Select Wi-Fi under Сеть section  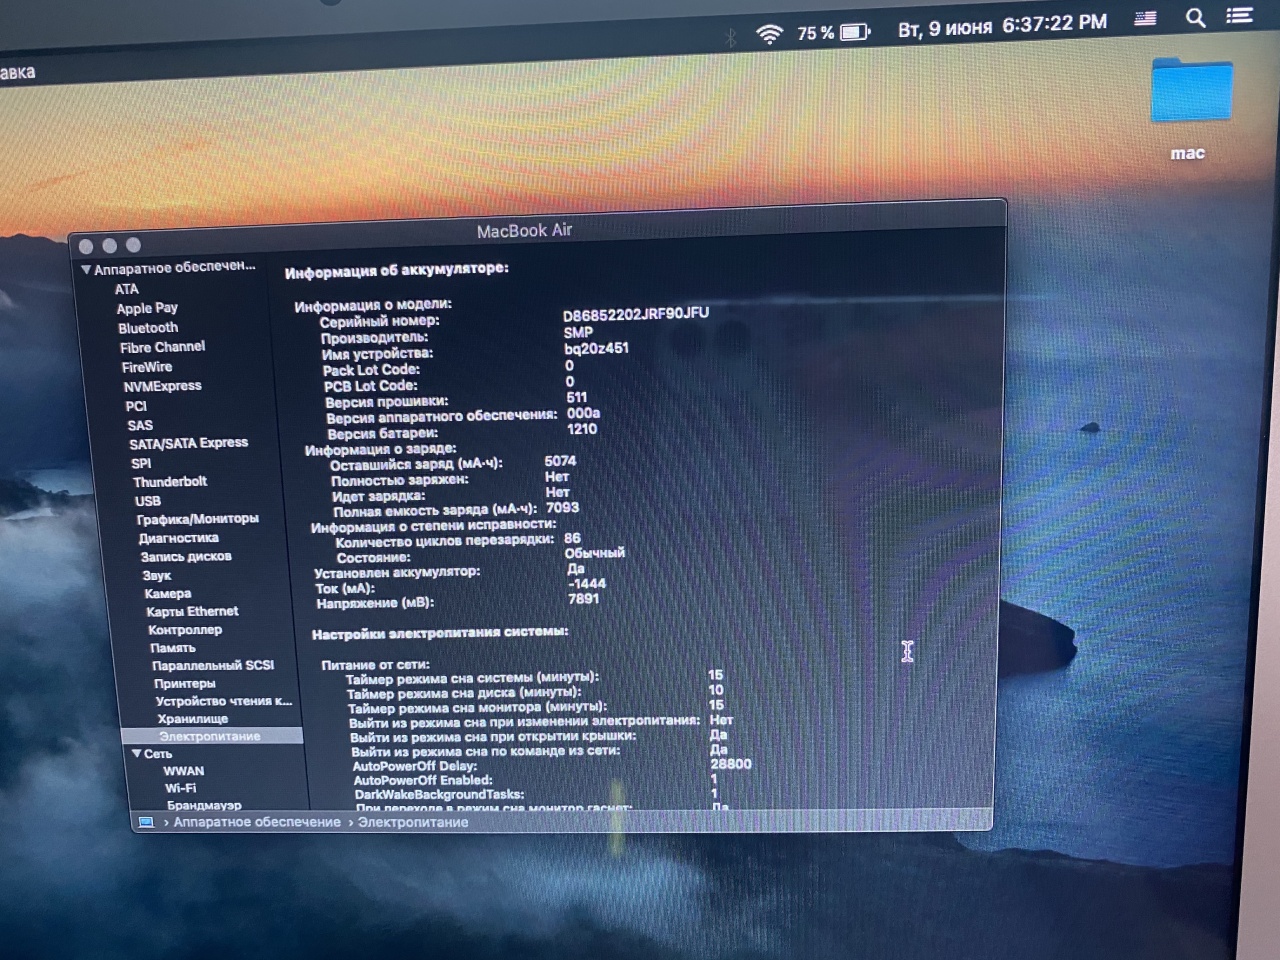tap(181, 788)
